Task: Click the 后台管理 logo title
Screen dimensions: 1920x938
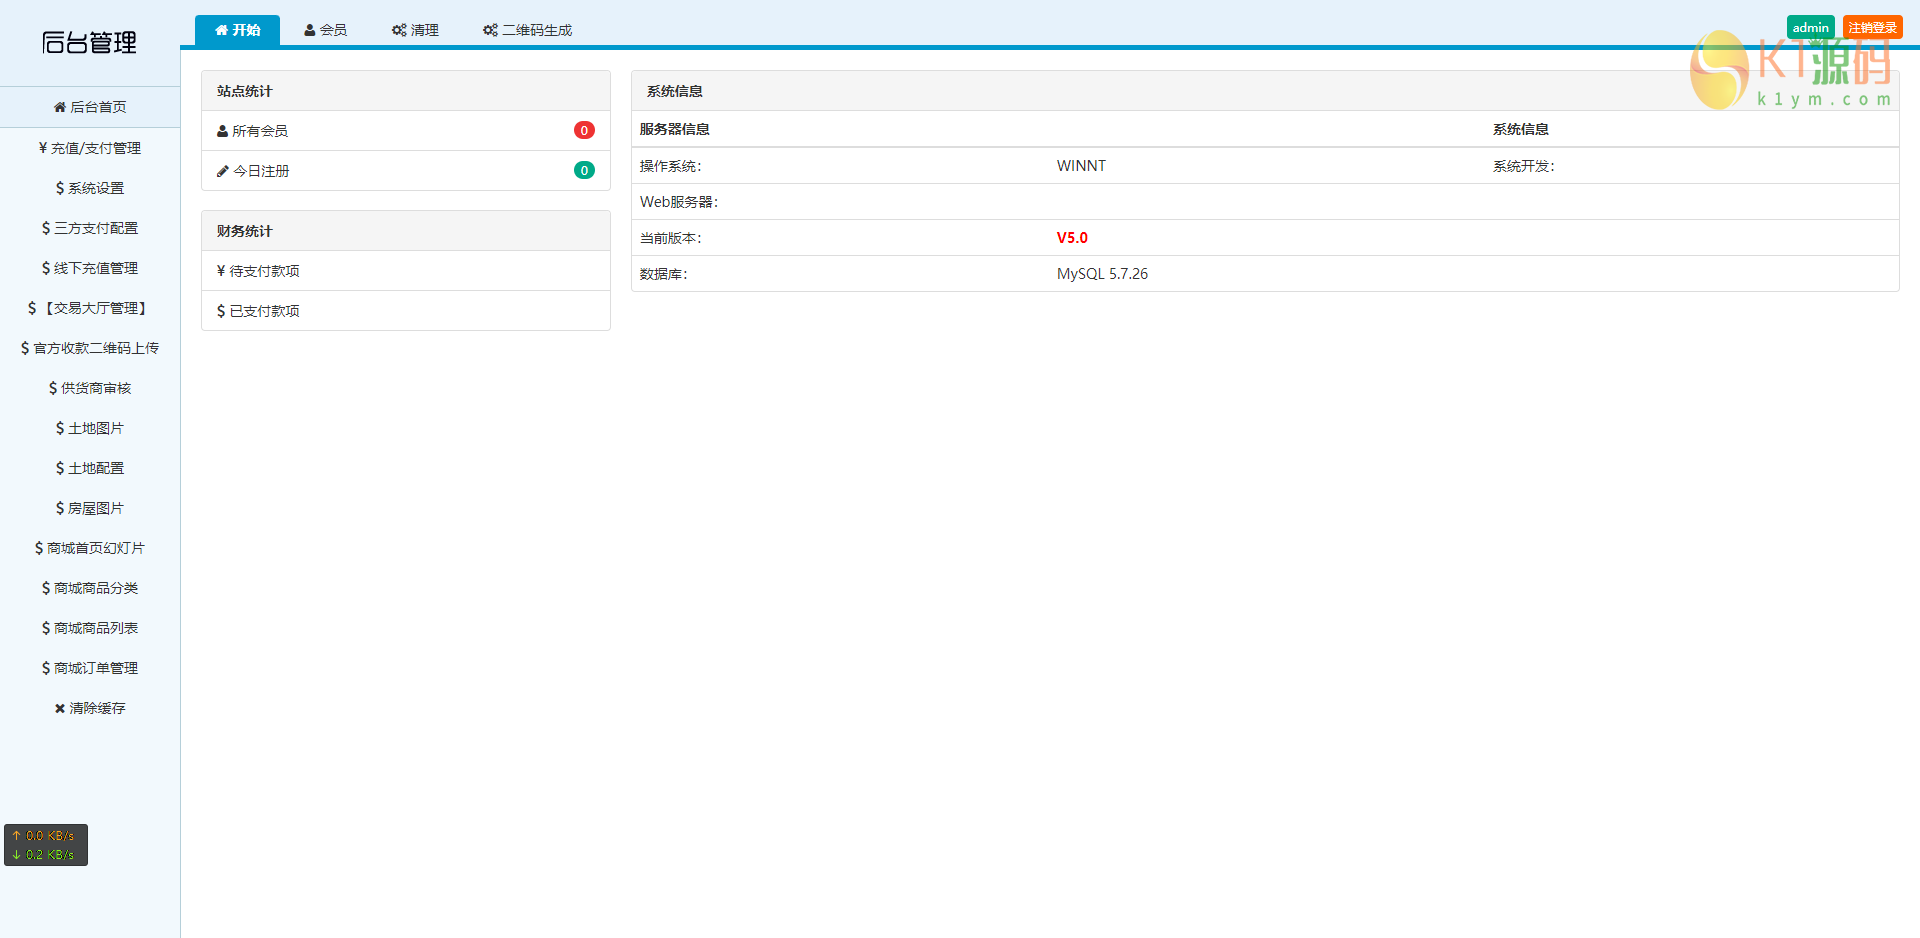Action: [90, 42]
